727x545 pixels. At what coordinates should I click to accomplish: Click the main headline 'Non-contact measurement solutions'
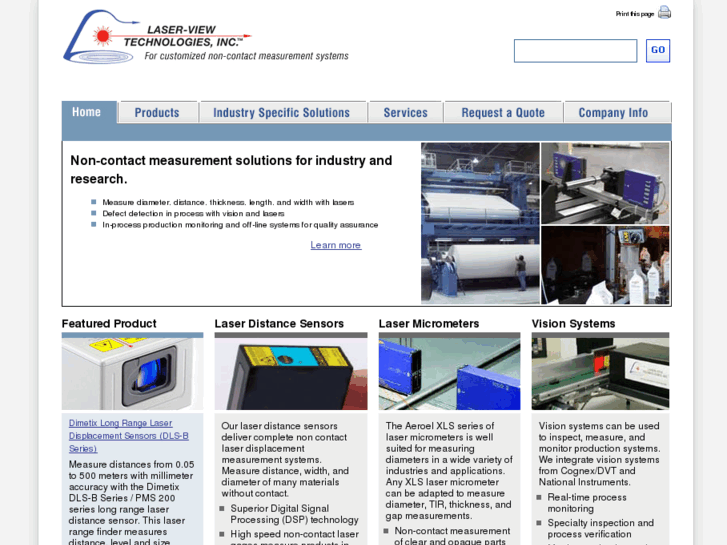[x=231, y=170]
